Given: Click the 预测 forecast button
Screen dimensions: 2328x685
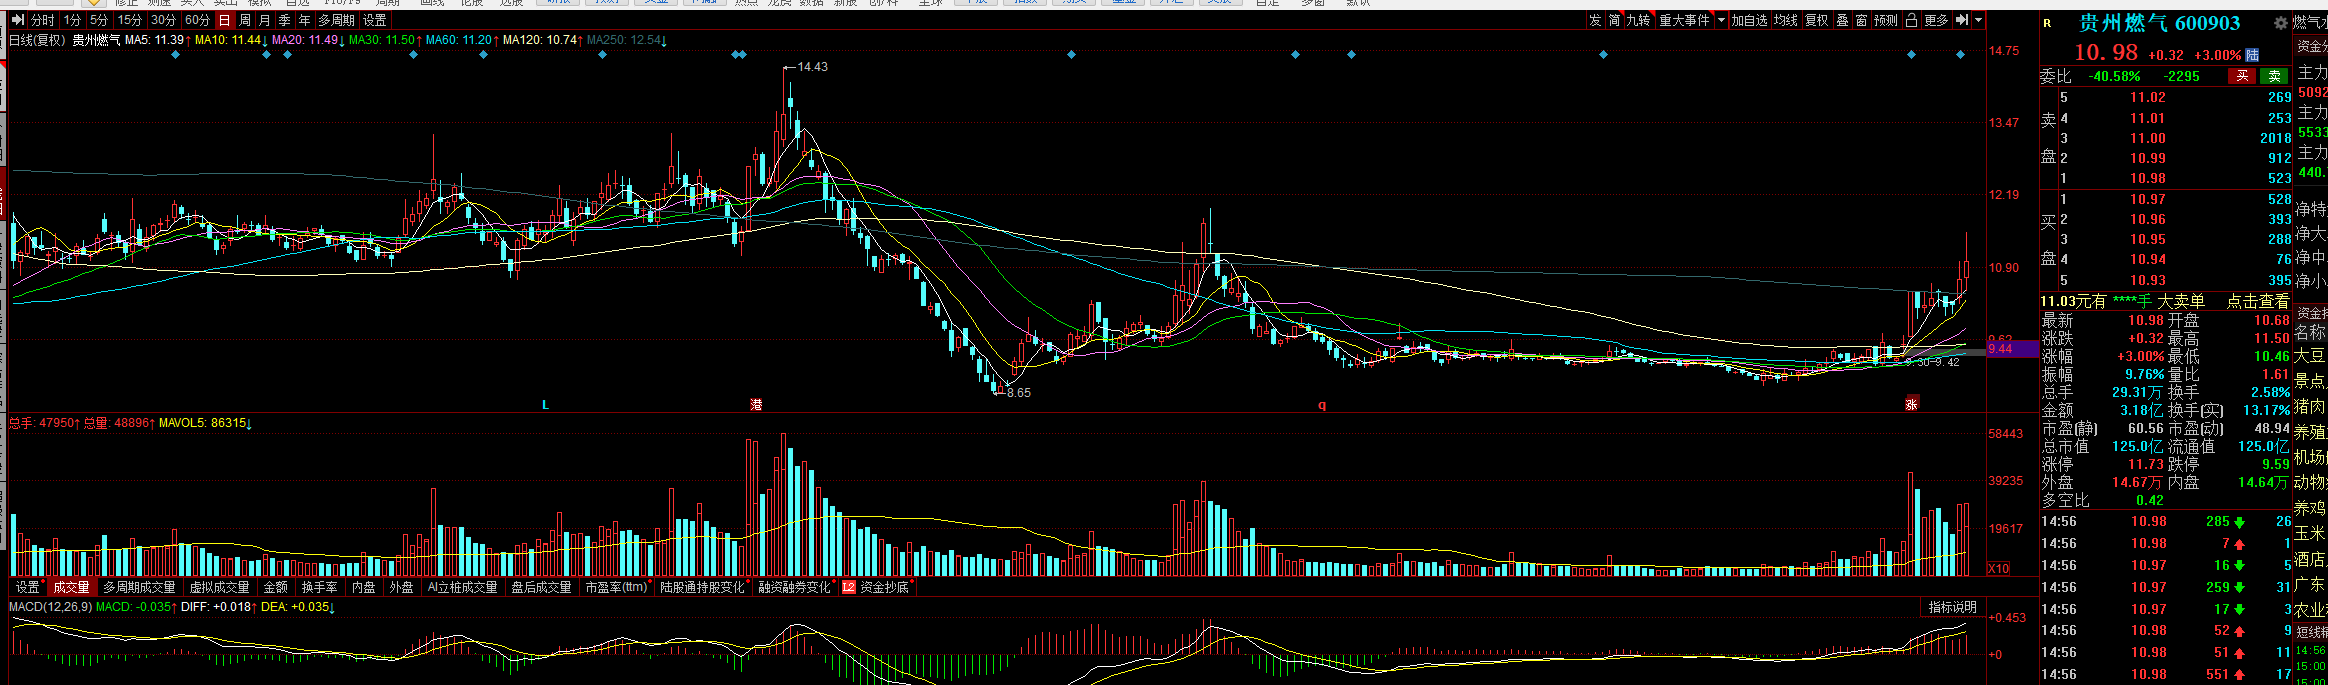Looking at the screenshot, I should pos(1886,20).
